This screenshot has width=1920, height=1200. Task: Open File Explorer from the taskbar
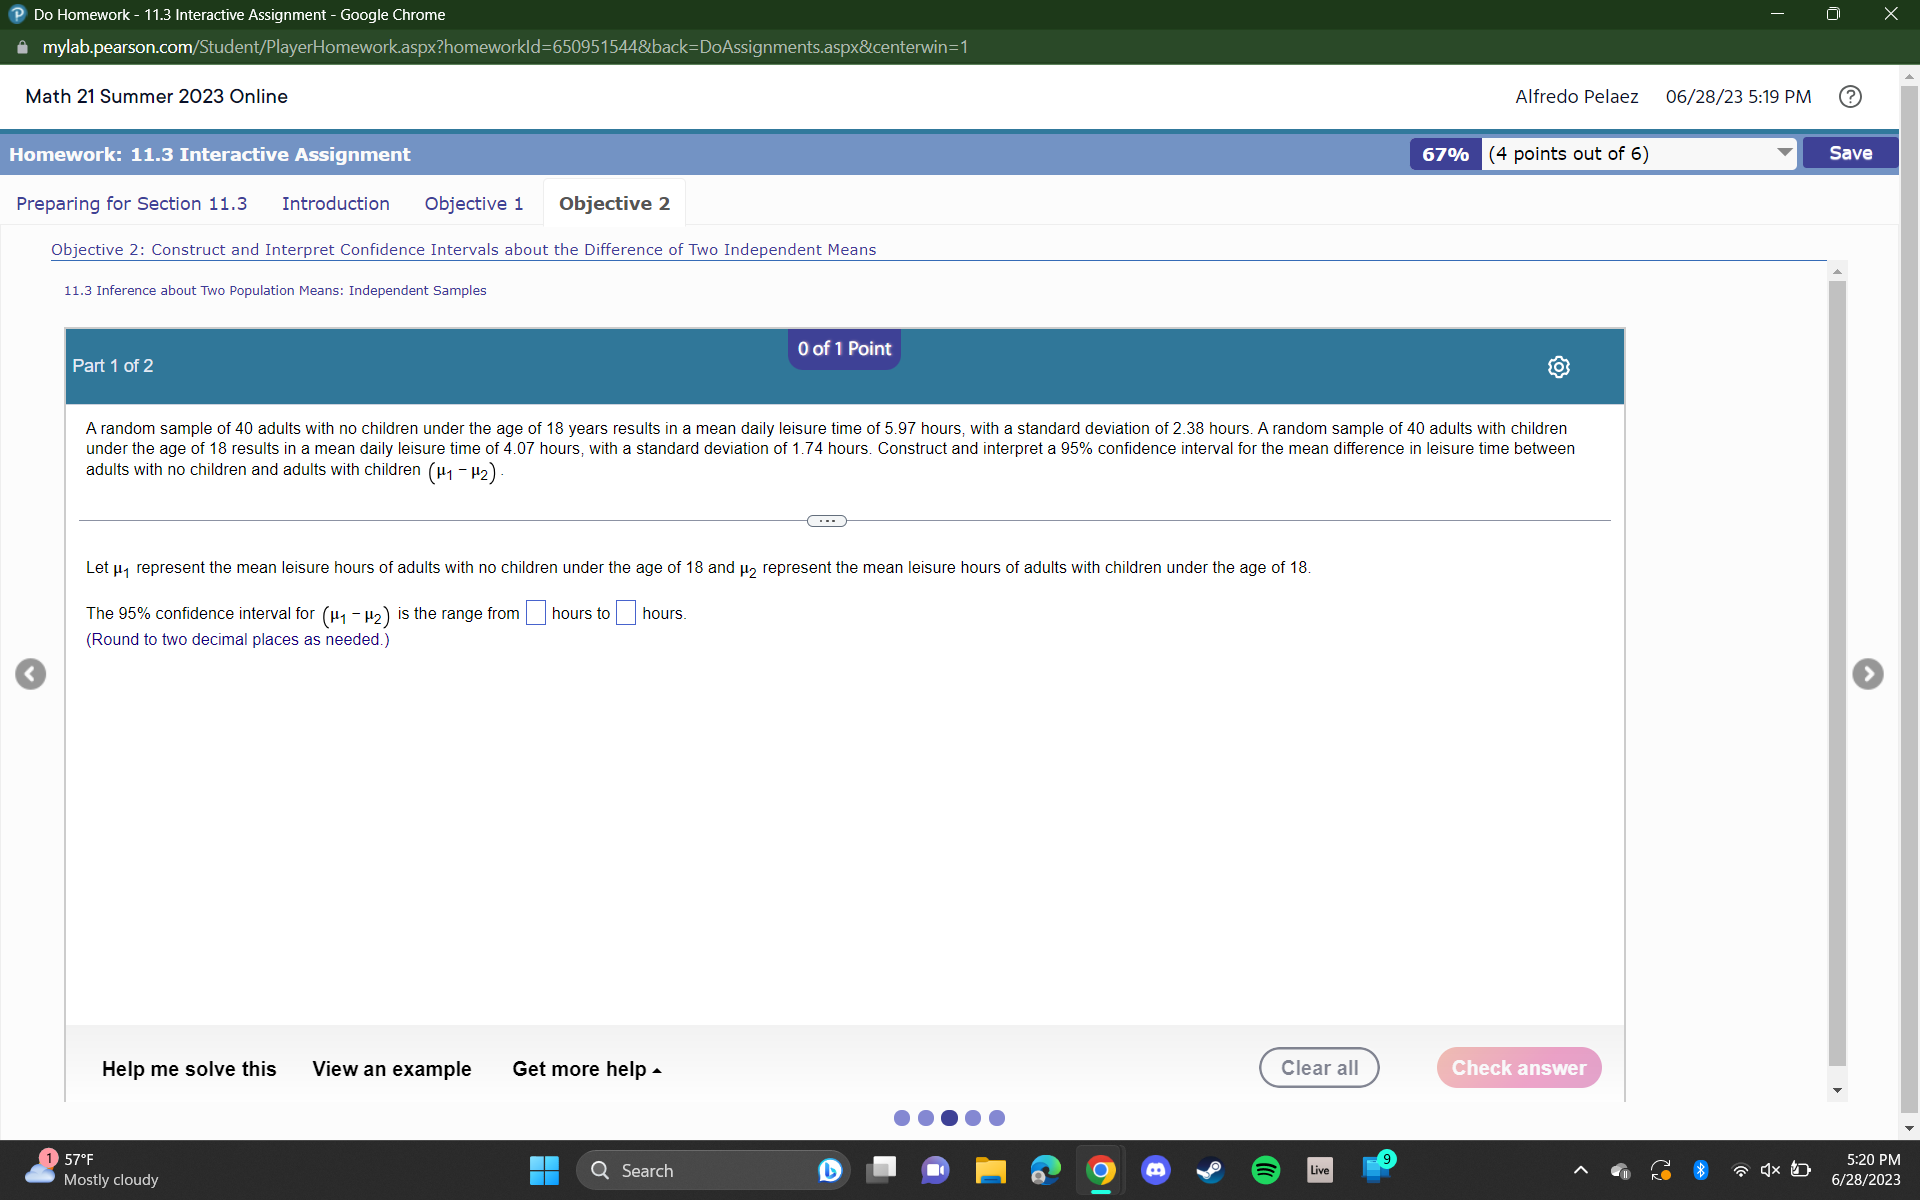click(x=990, y=1169)
